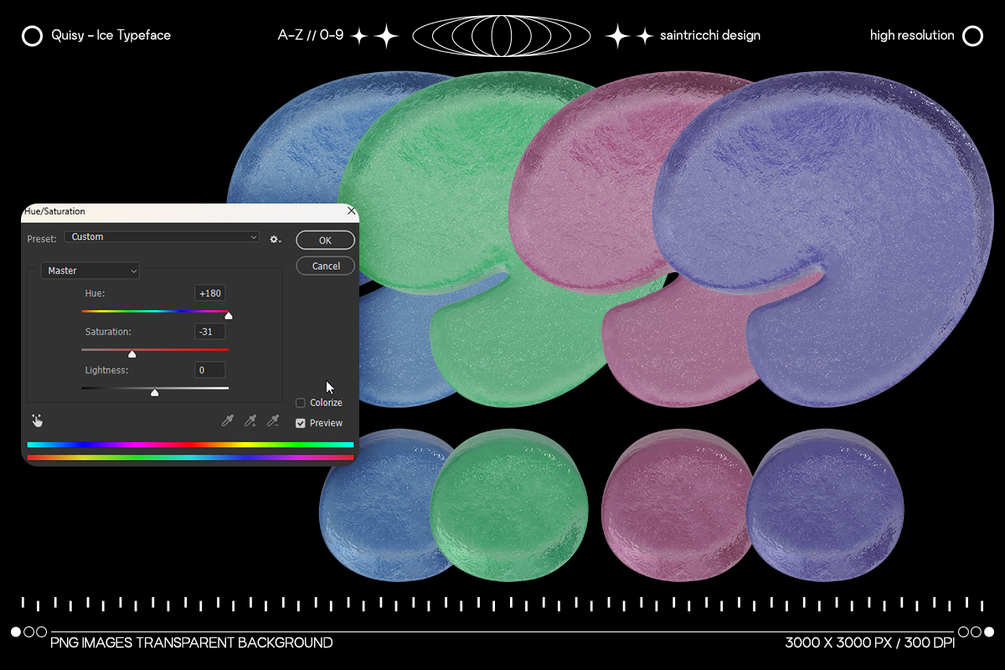Click the Lightness slider handle
Image resolution: width=1005 pixels, height=670 pixels.
coord(154,392)
